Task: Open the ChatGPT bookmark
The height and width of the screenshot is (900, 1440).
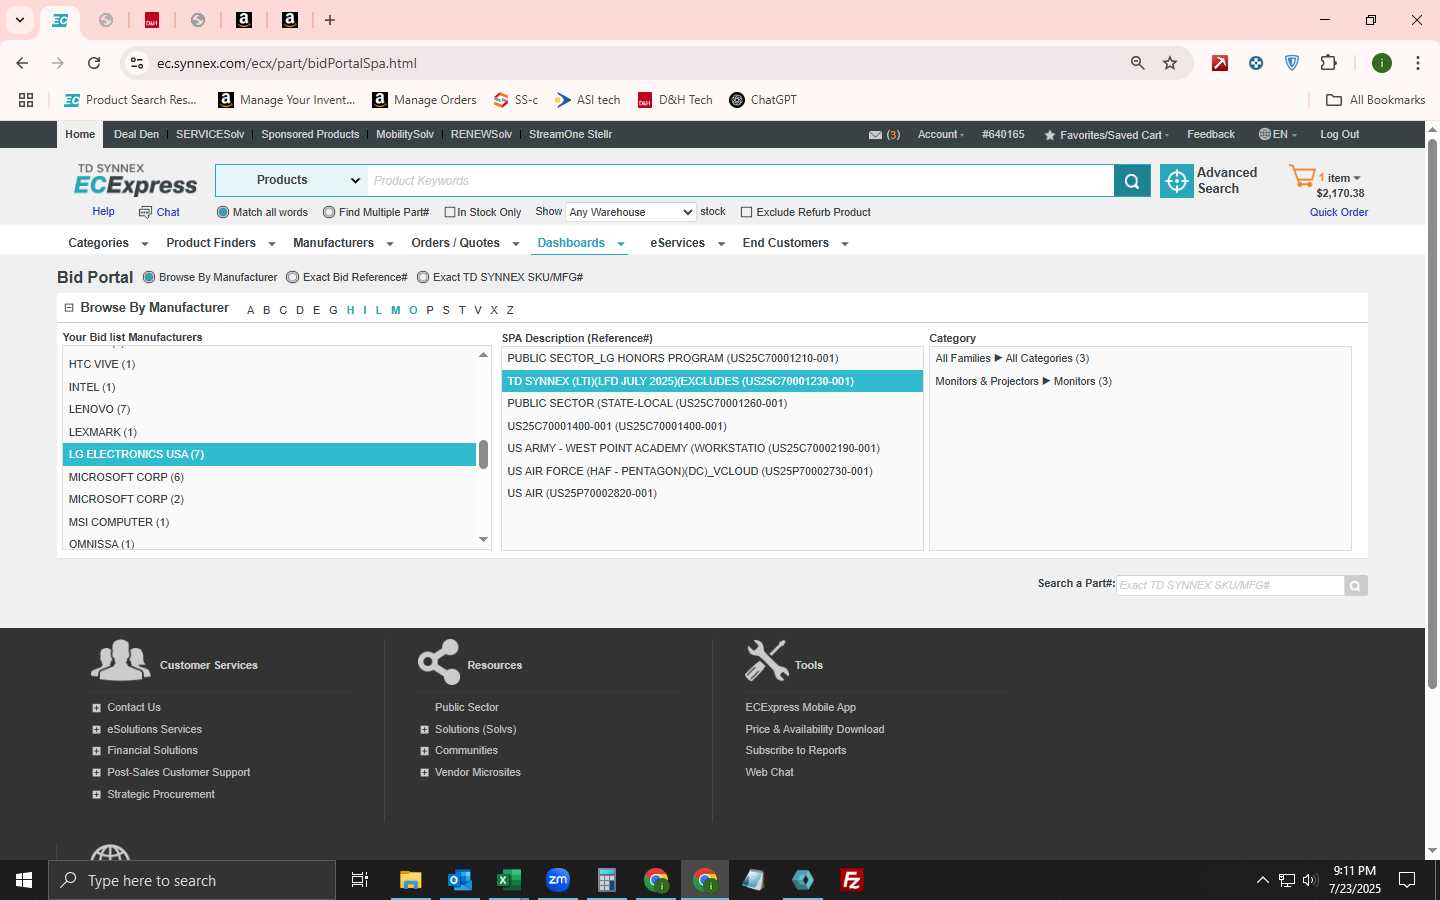Action: click(763, 100)
